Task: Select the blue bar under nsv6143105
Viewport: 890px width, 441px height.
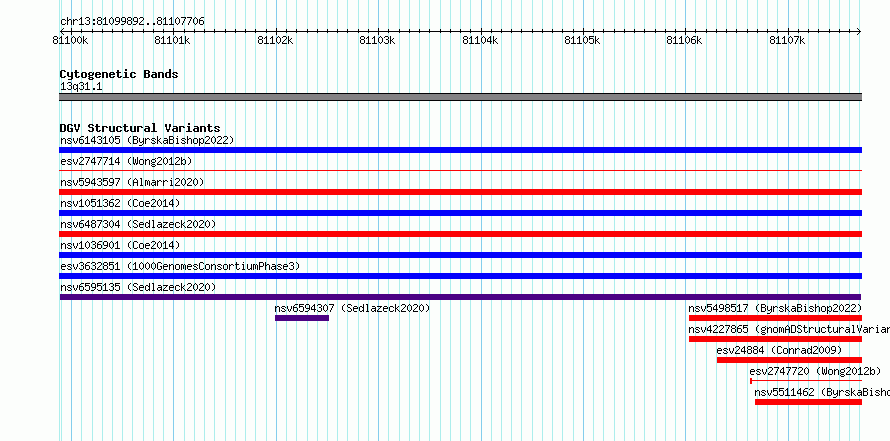Action: 460,150
